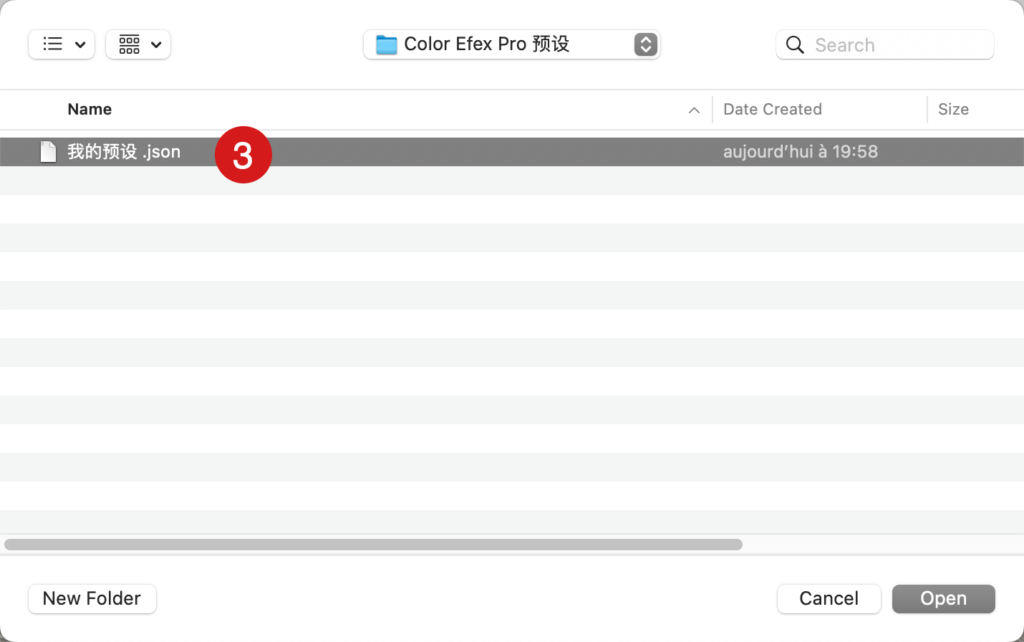The image size is (1024, 642).
Task: Click the magnifying glass search icon
Action: (794, 44)
